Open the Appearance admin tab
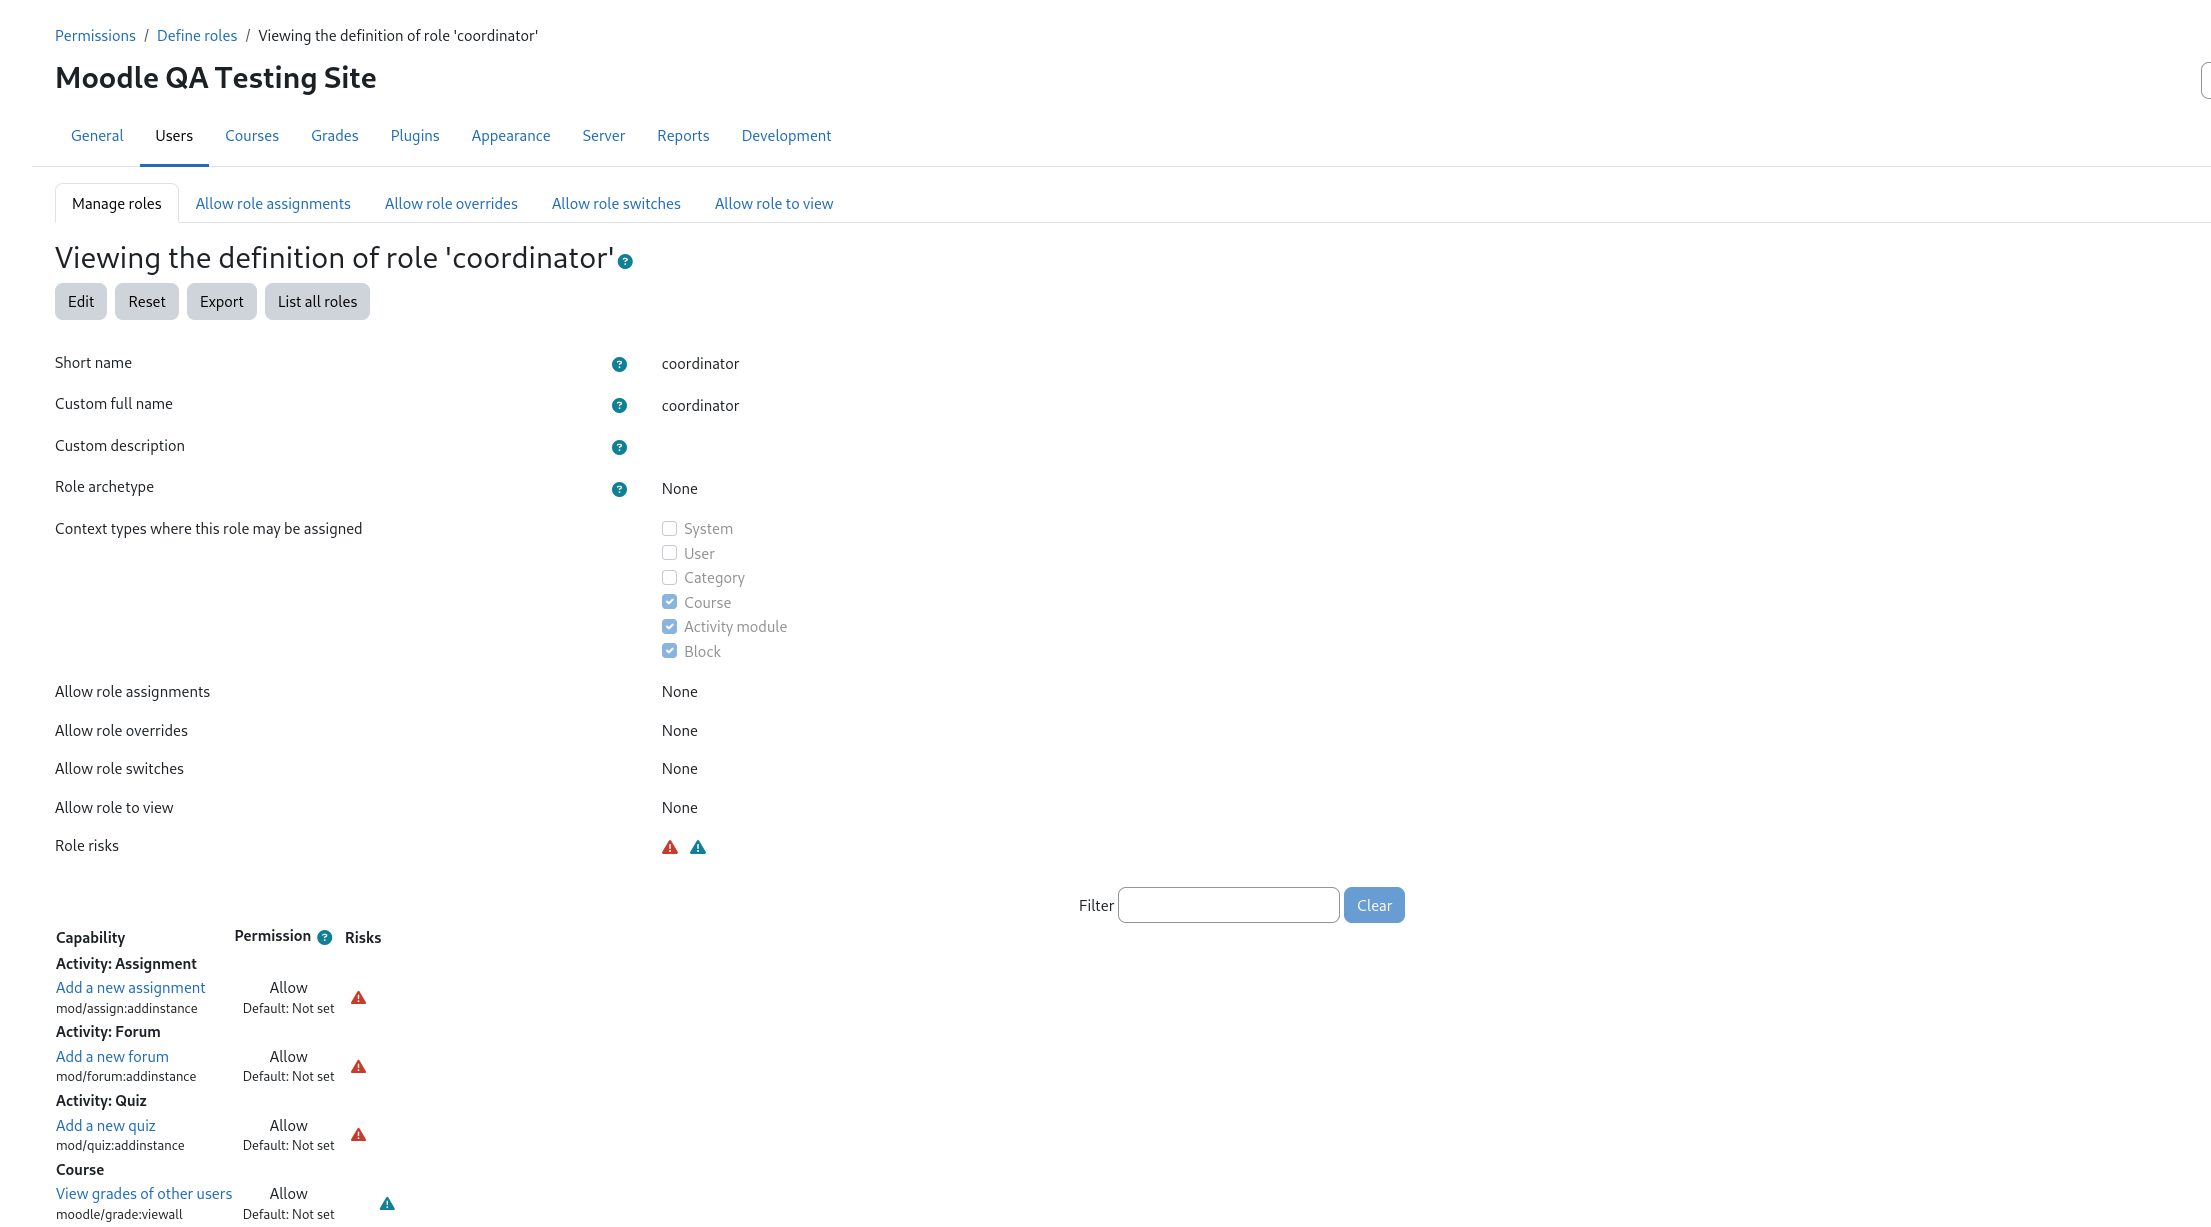 [x=511, y=136]
